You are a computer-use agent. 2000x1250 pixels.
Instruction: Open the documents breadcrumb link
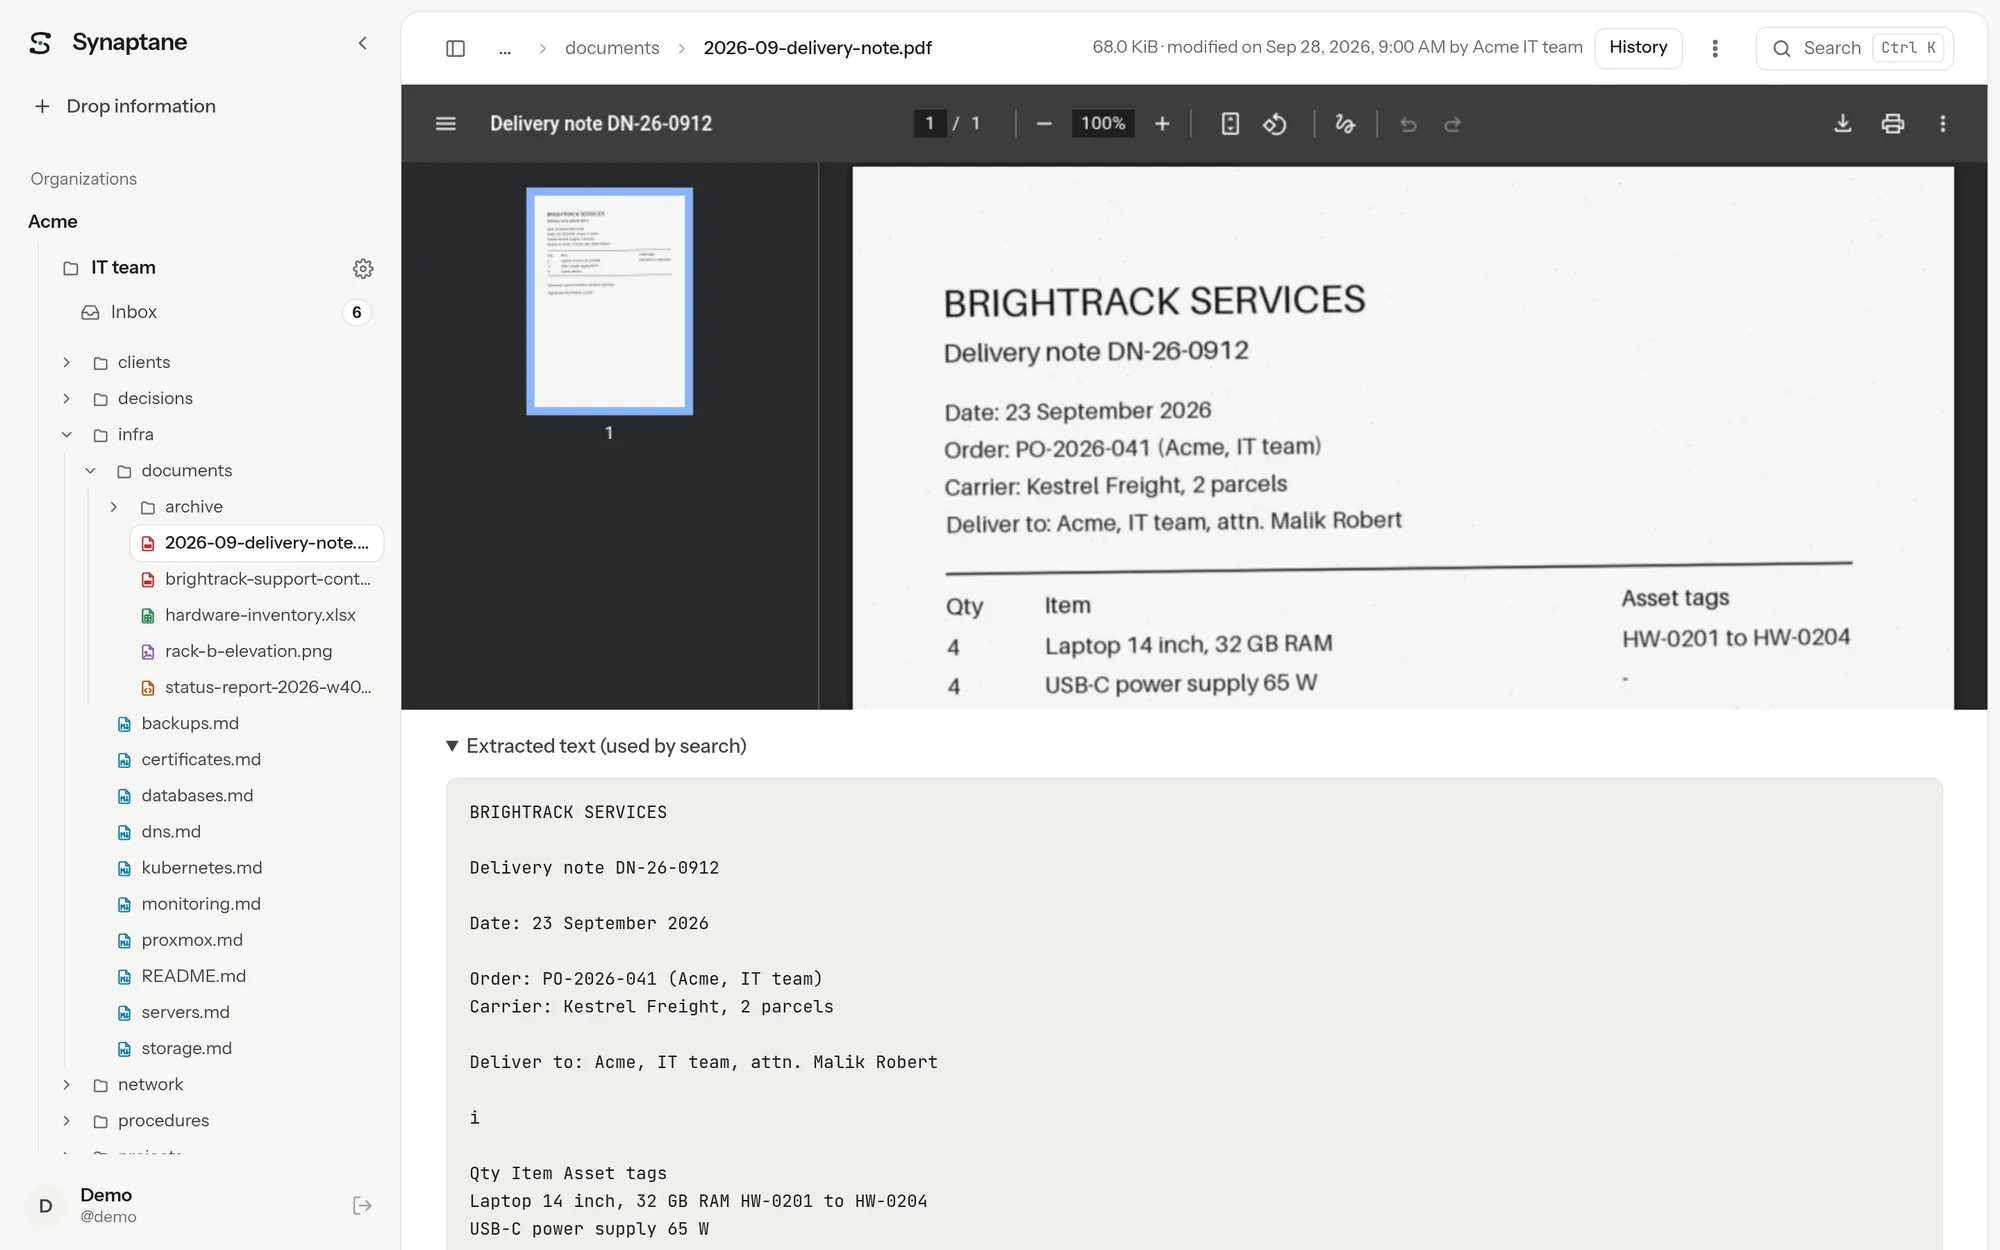612,48
